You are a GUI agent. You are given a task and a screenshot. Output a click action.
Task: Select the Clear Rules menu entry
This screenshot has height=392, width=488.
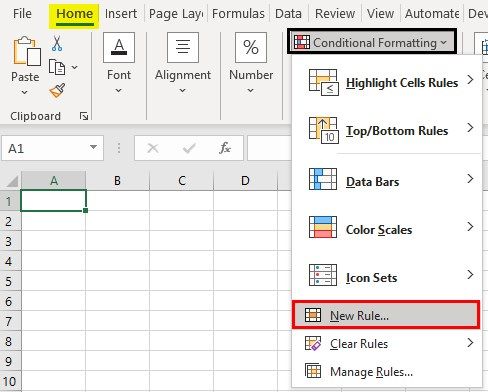[386, 343]
